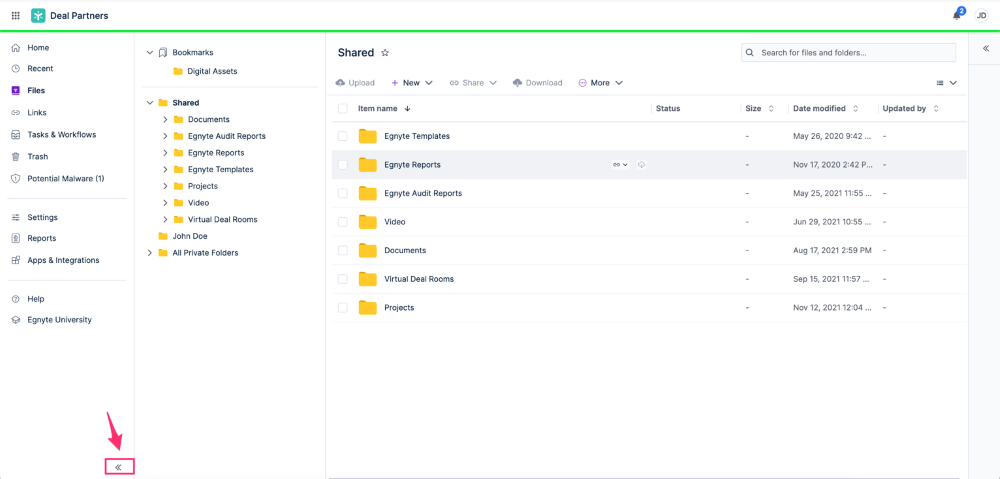This screenshot has height=479, width=1000.
Task: Change list view layout
Action: [x=946, y=83]
